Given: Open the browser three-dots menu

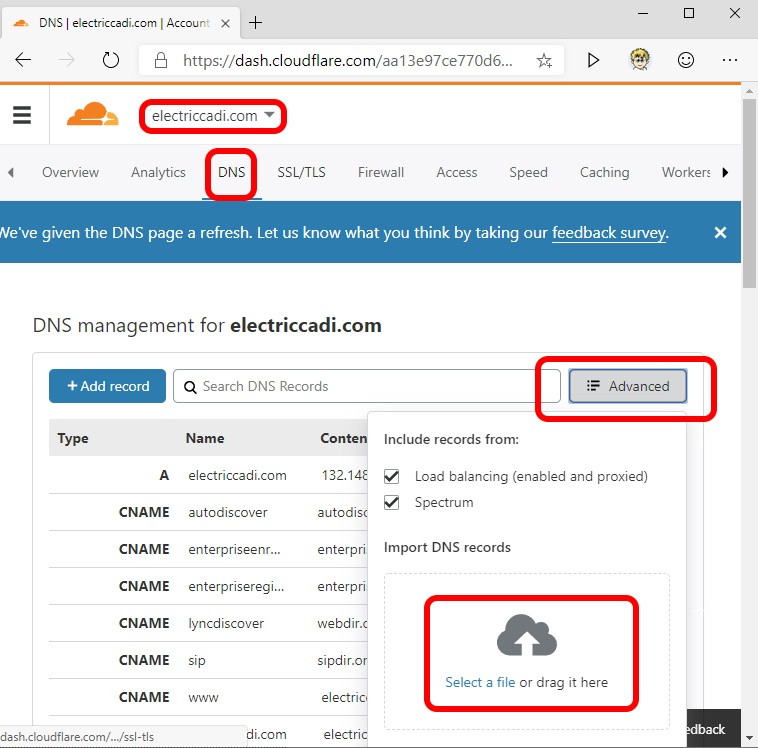Looking at the screenshot, I should click(x=732, y=60).
